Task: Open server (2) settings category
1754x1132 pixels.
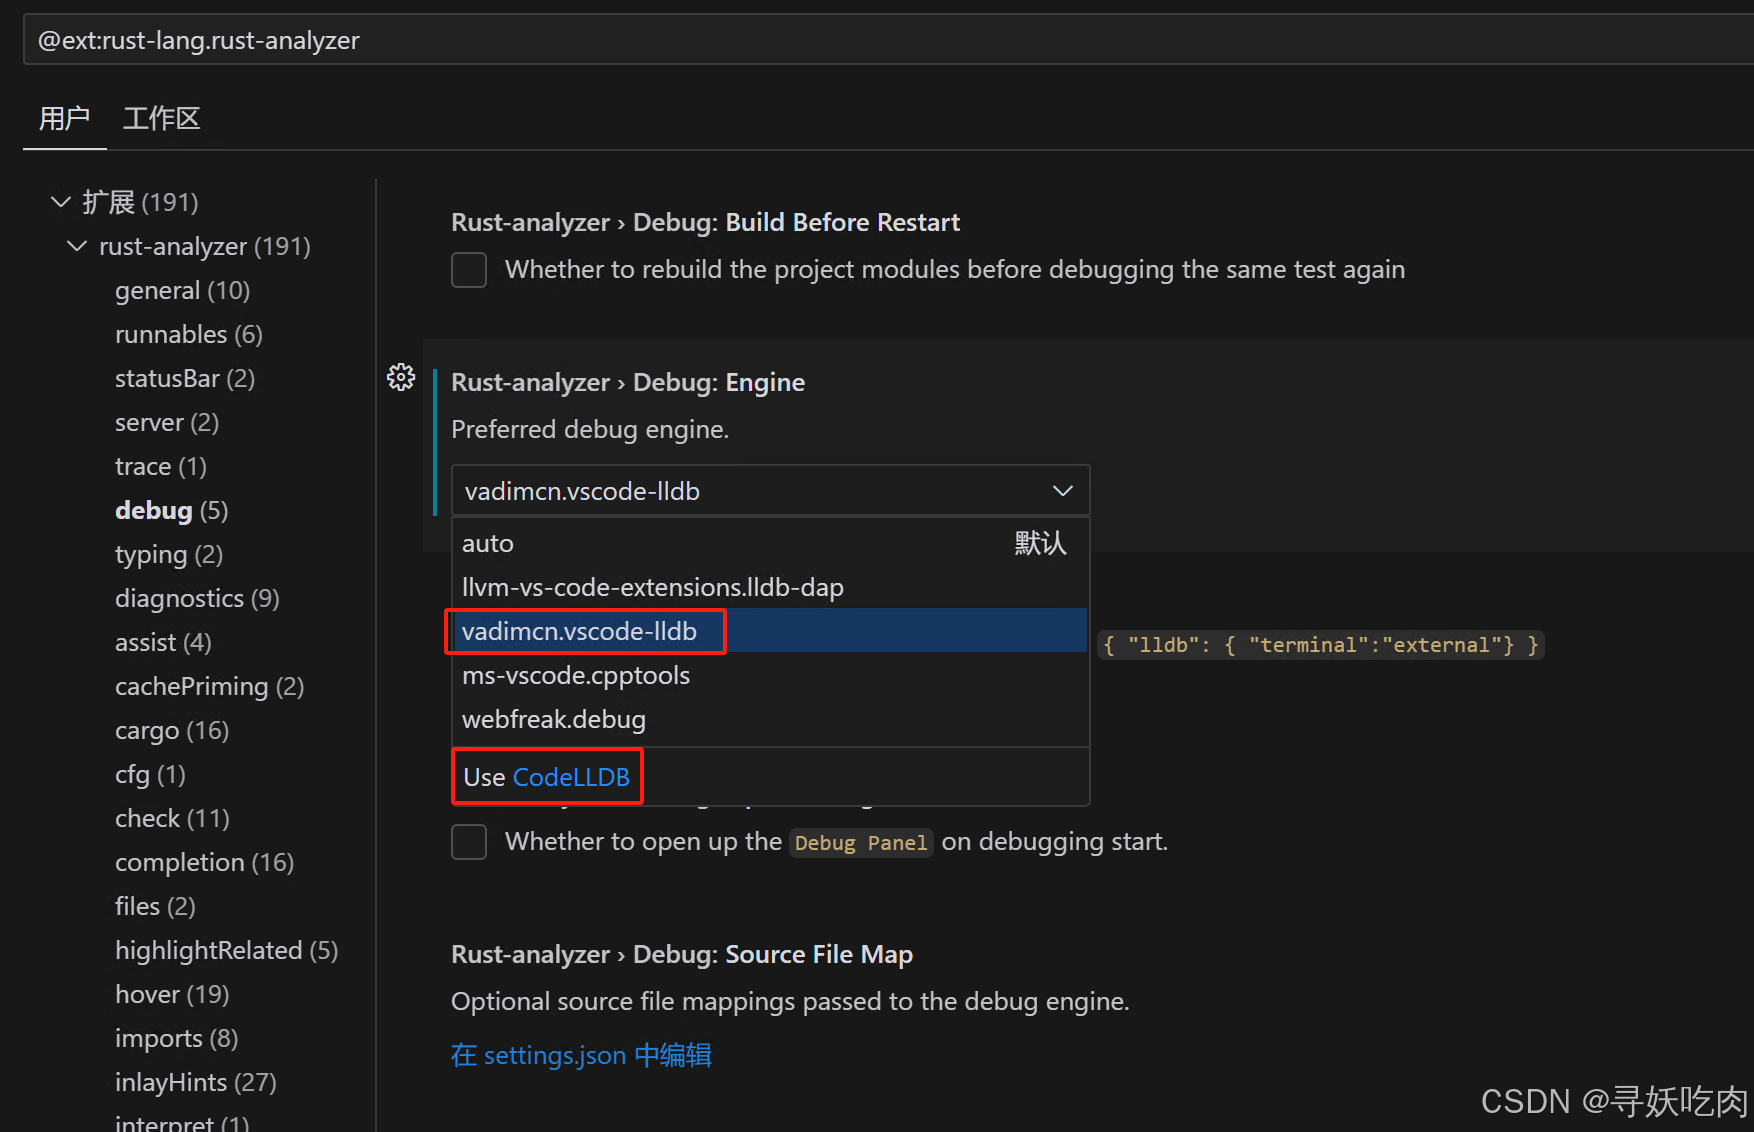Action: tap(167, 422)
